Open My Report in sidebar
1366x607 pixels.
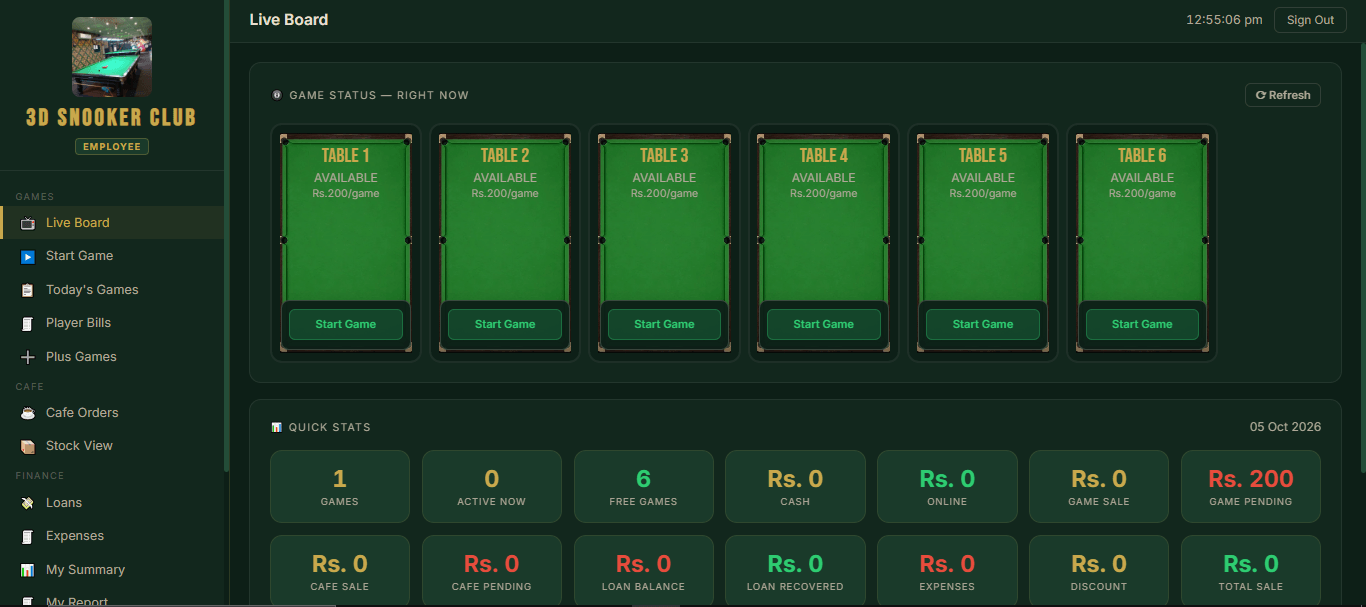[112, 598]
